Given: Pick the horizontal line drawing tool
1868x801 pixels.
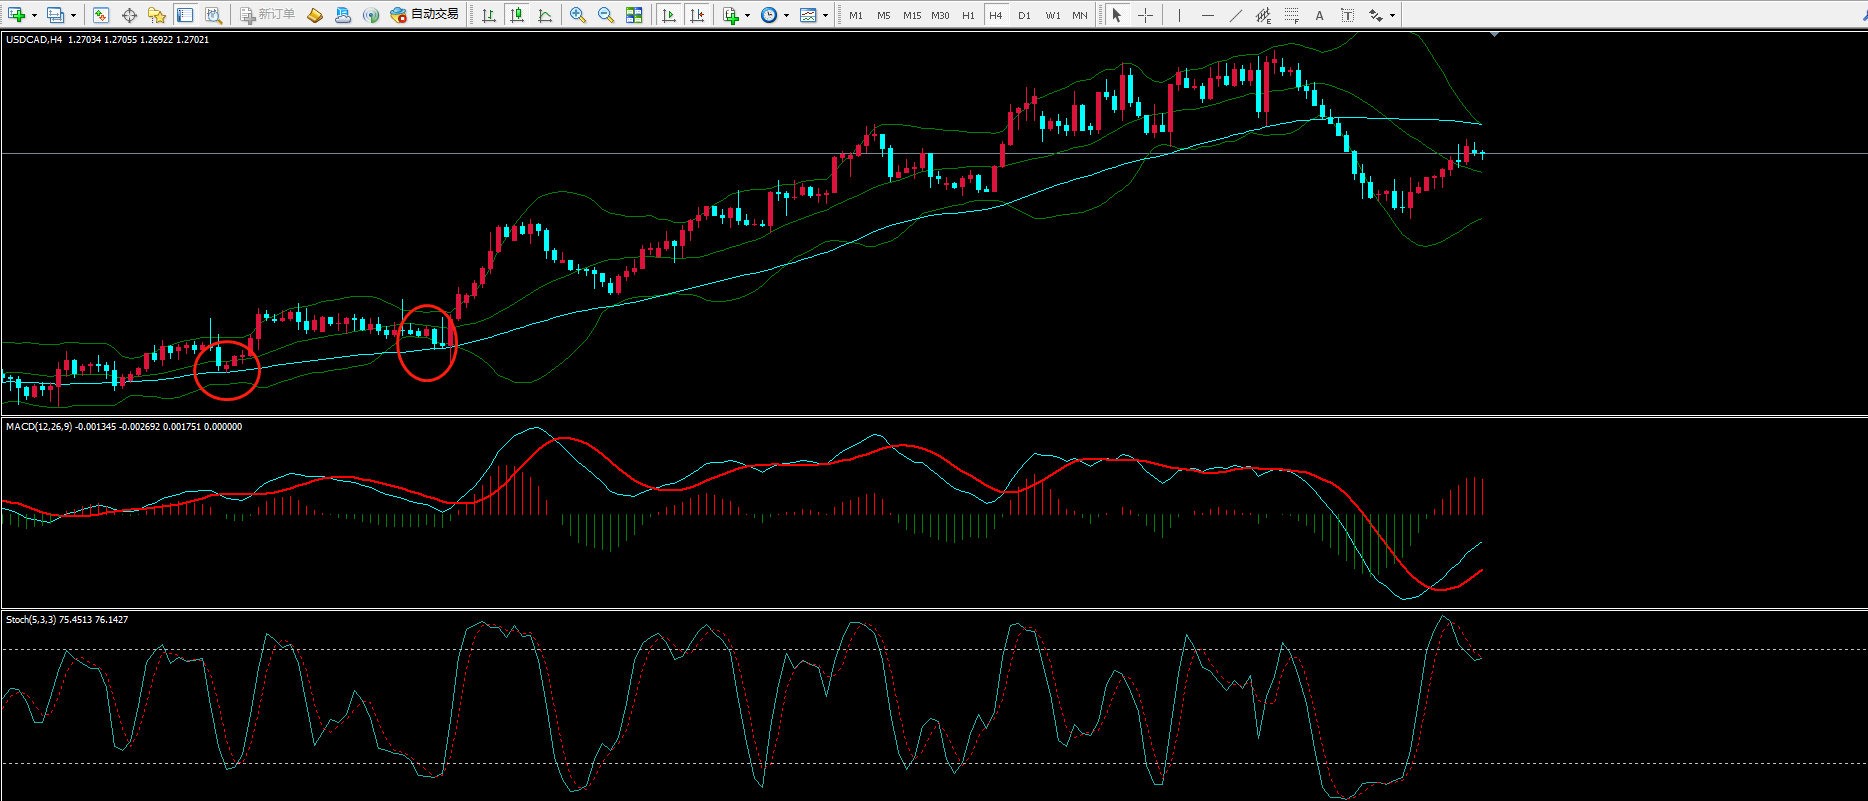Looking at the screenshot, I should tap(1208, 15).
